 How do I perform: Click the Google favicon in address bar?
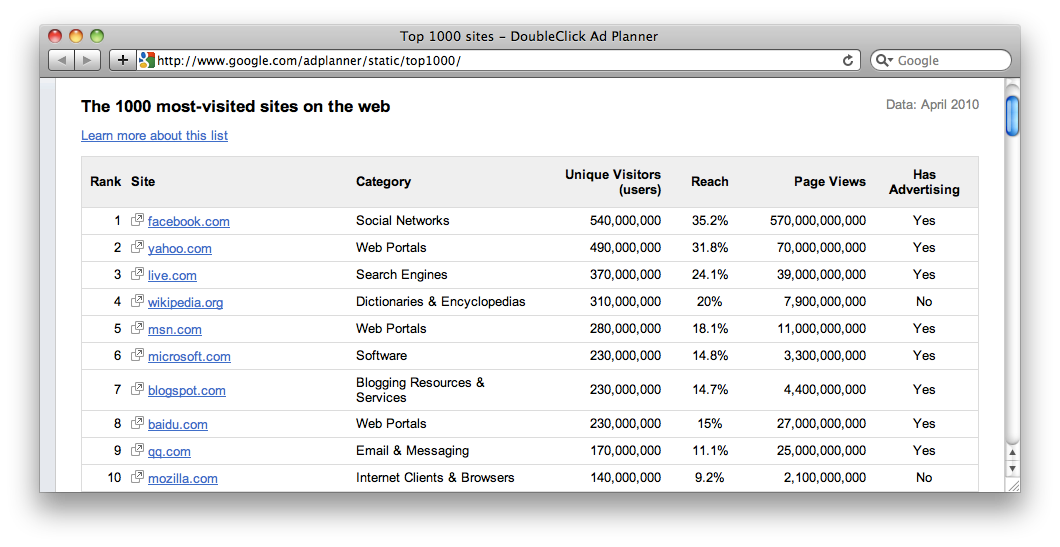coord(147,60)
